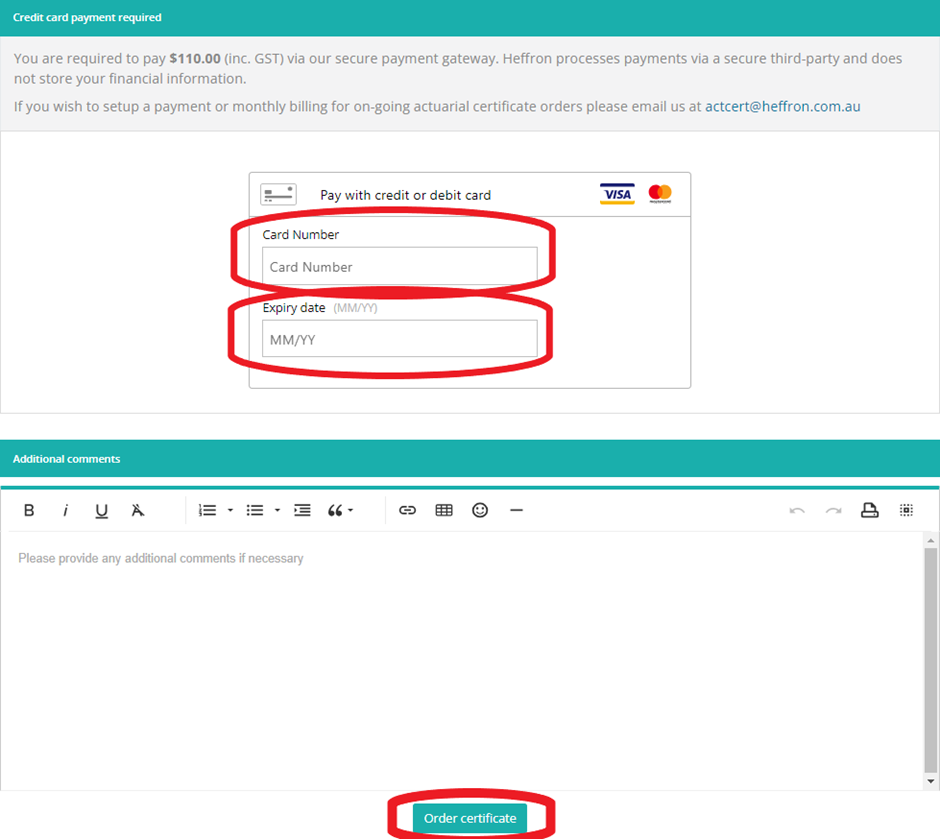Open the emoji picker
The height and width of the screenshot is (839, 940).
pyautogui.click(x=480, y=511)
